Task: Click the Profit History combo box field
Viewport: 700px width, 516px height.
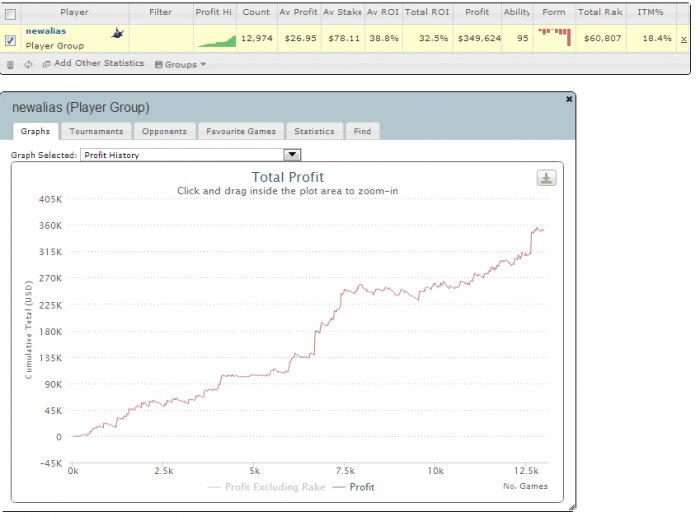Action: pyautogui.click(x=191, y=155)
